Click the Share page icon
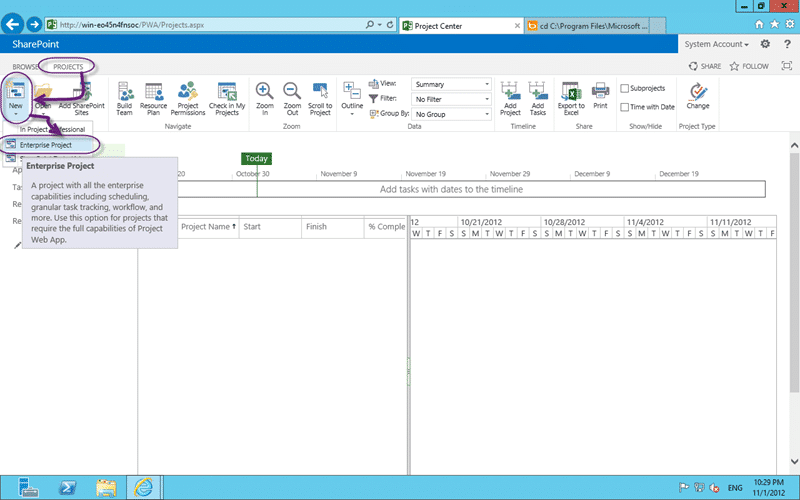The width and height of the screenshot is (800, 500). 705,66
